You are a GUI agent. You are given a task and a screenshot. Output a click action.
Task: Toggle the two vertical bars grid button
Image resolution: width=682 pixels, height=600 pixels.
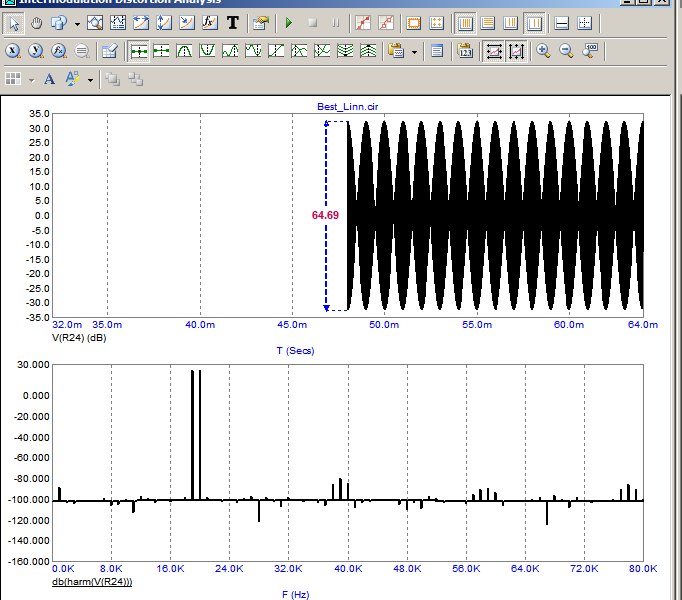pos(534,23)
